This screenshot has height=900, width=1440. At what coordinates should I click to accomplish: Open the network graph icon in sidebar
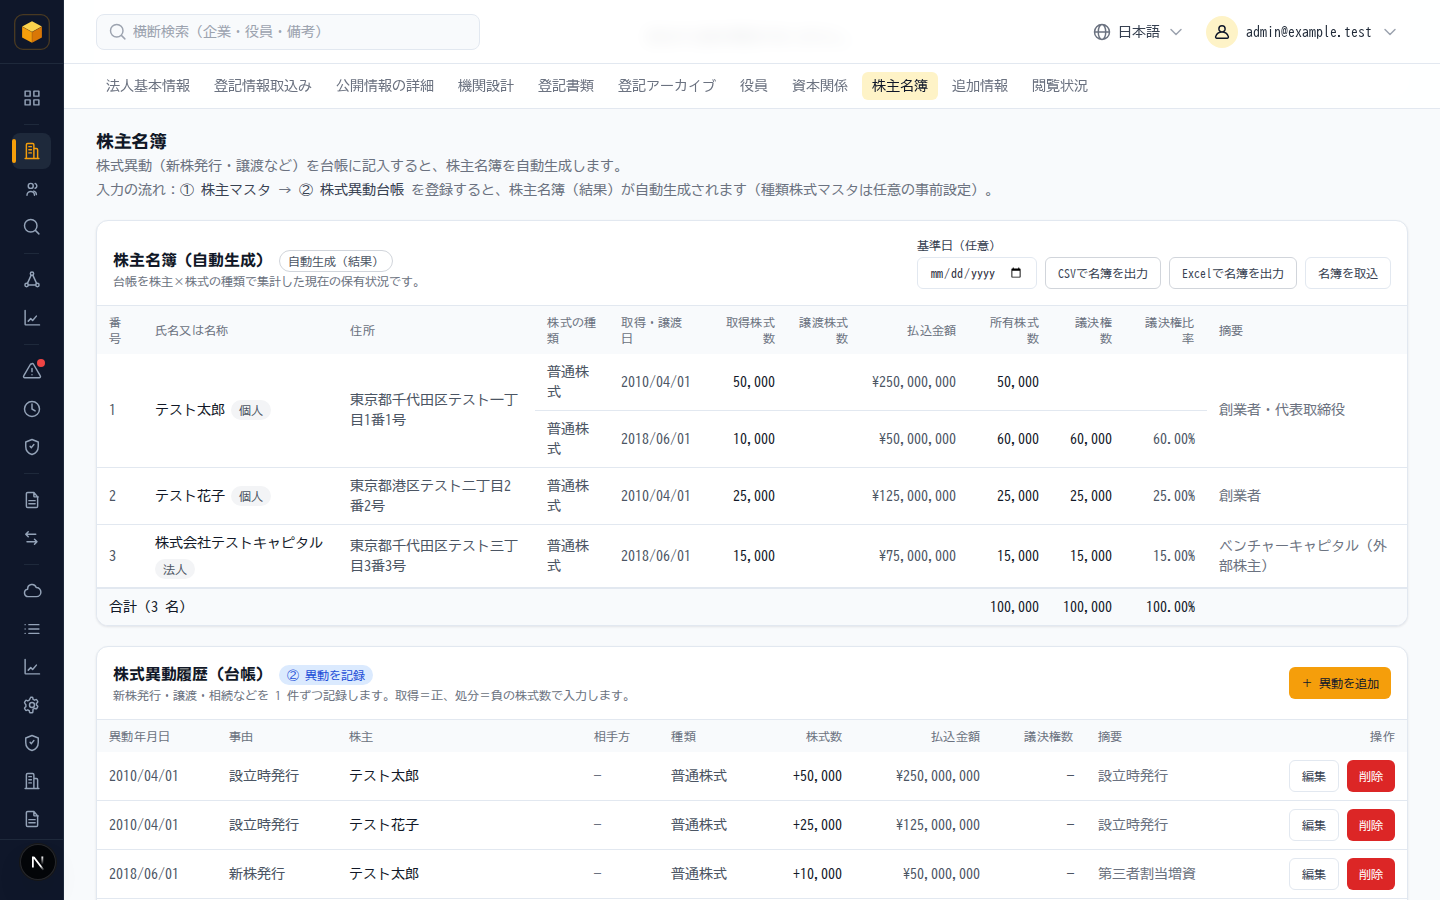pyautogui.click(x=32, y=280)
